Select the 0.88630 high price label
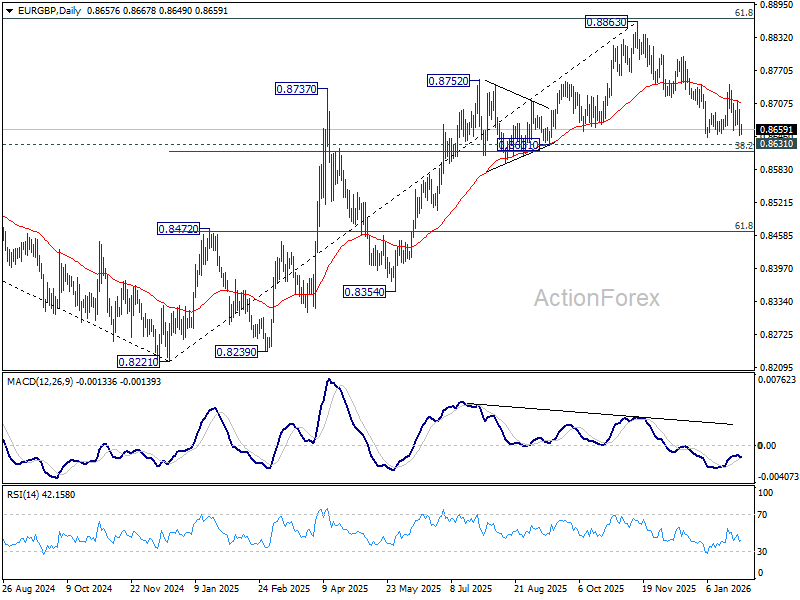Screen dimensions: 800x600 (606, 22)
